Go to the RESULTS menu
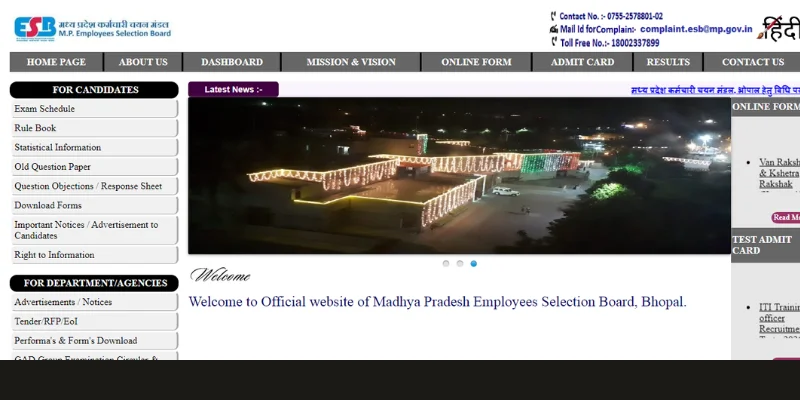The height and width of the screenshot is (400, 800). [668, 62]
